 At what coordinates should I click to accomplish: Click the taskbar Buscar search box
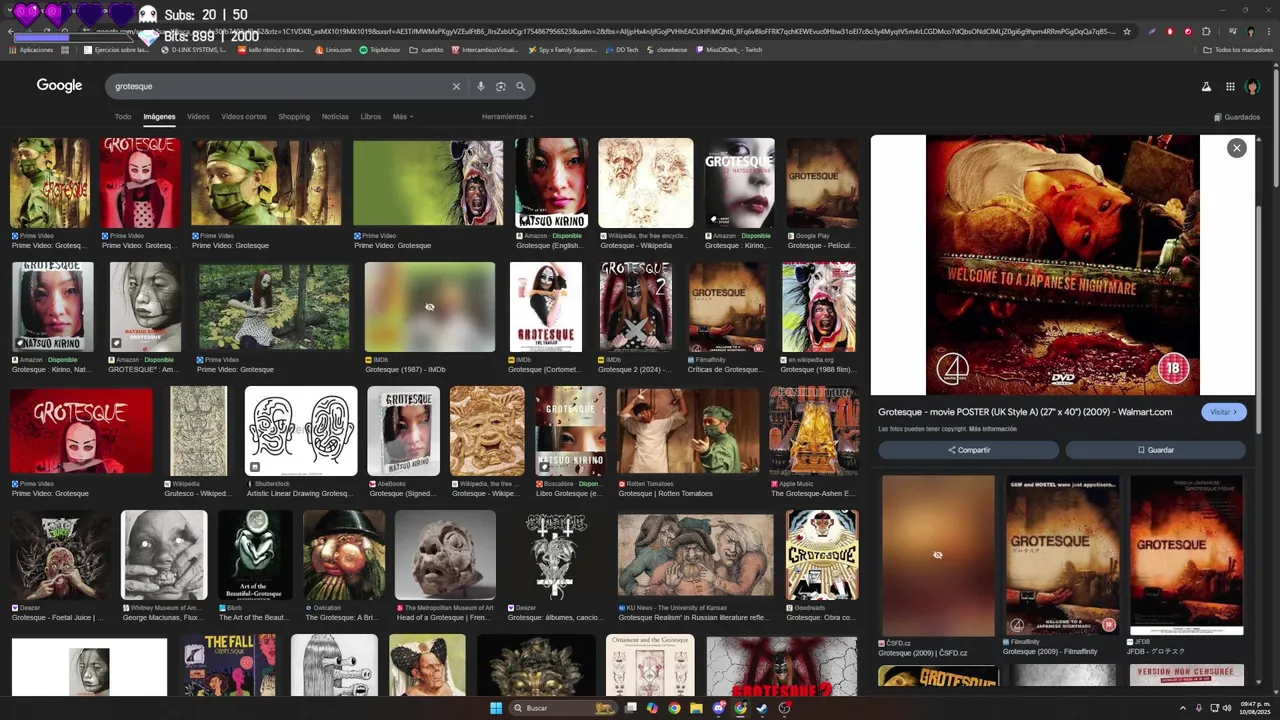(x=563, y=708)
